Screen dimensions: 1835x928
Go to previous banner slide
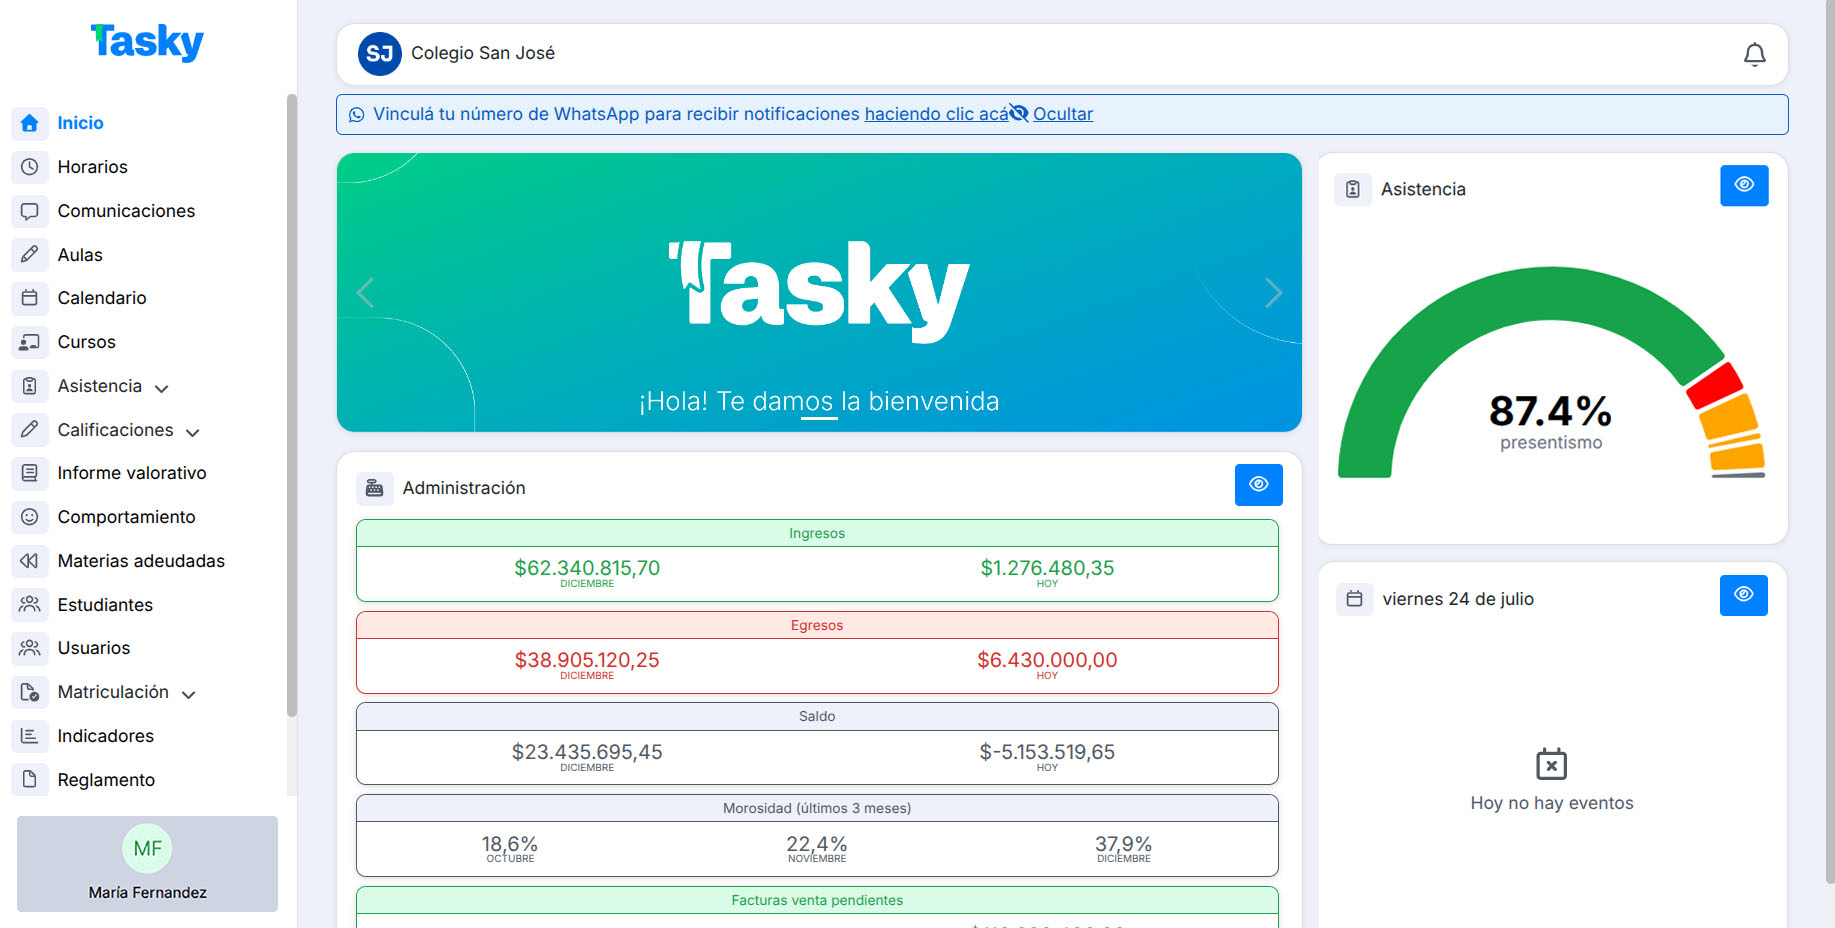coord(365,293)
